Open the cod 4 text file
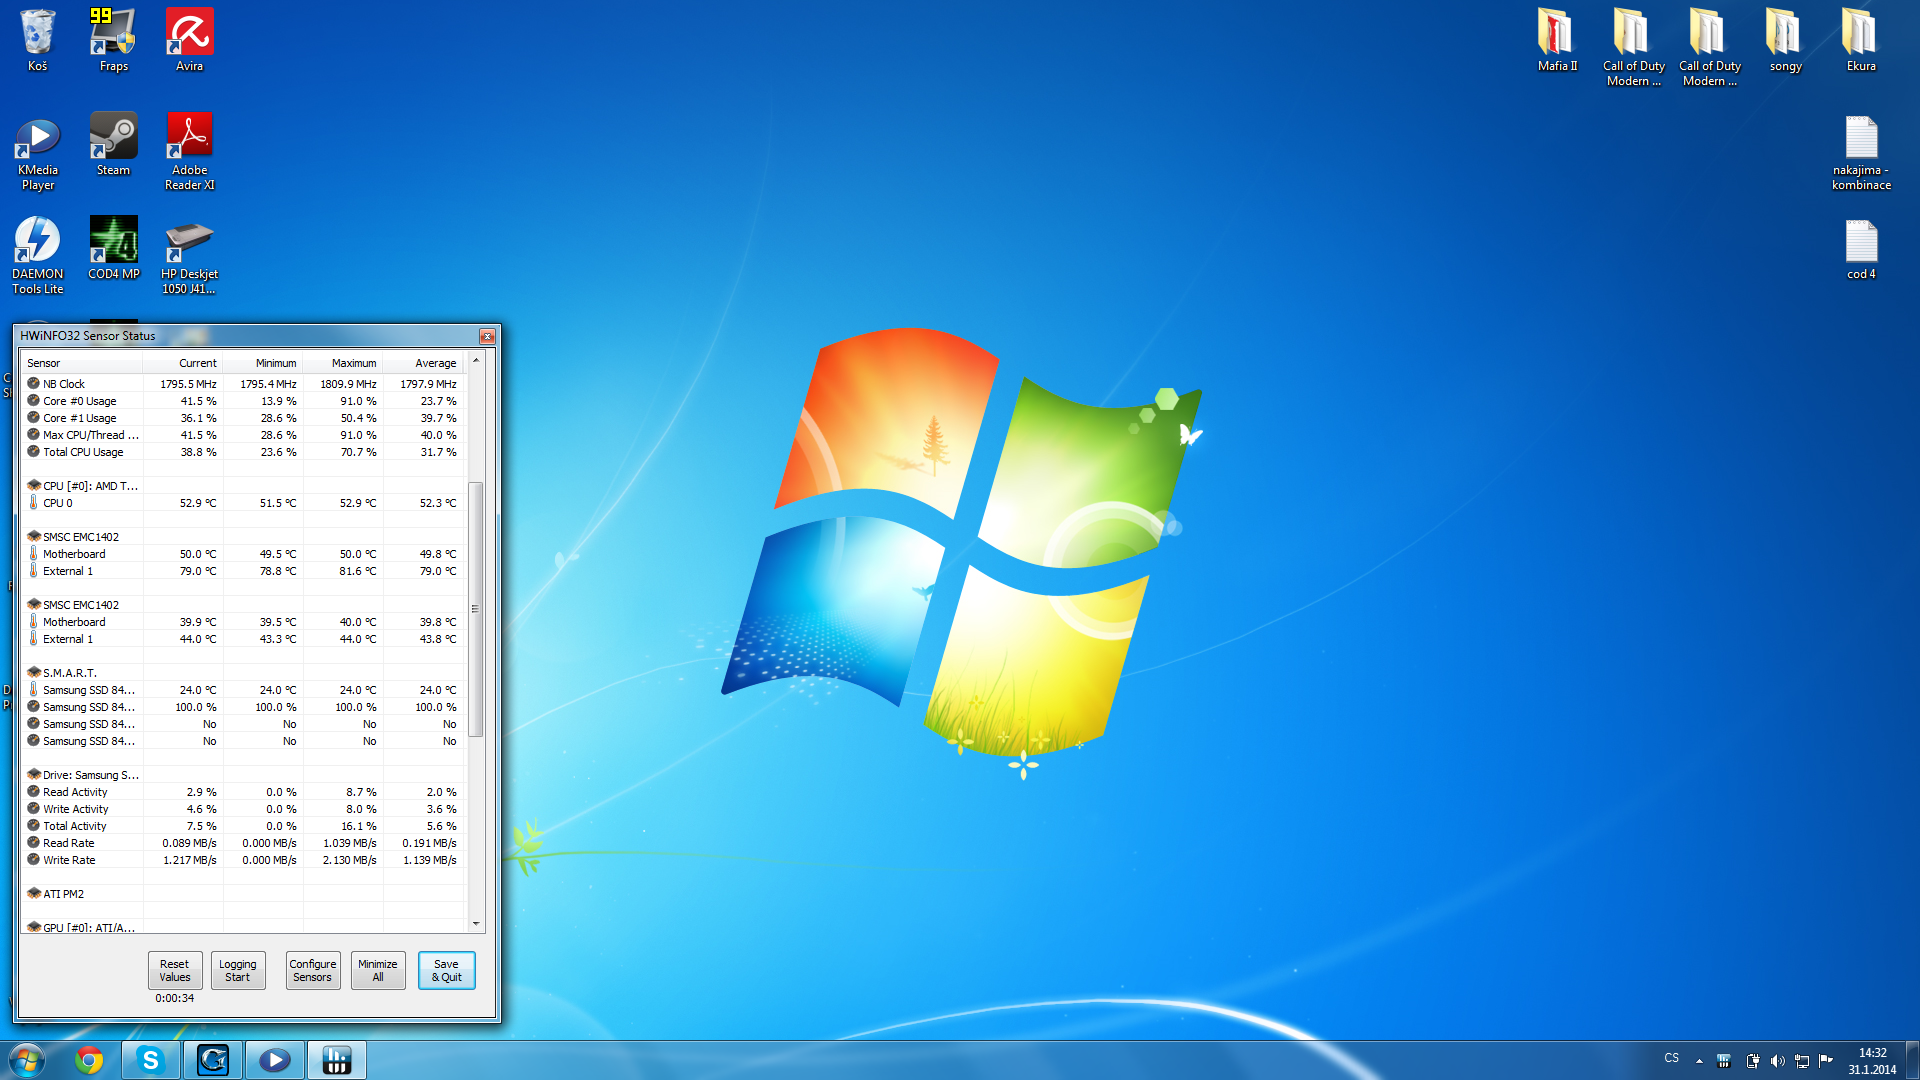The height and width of the screenshot is (1080, 1920). [x=1861, y=250]
